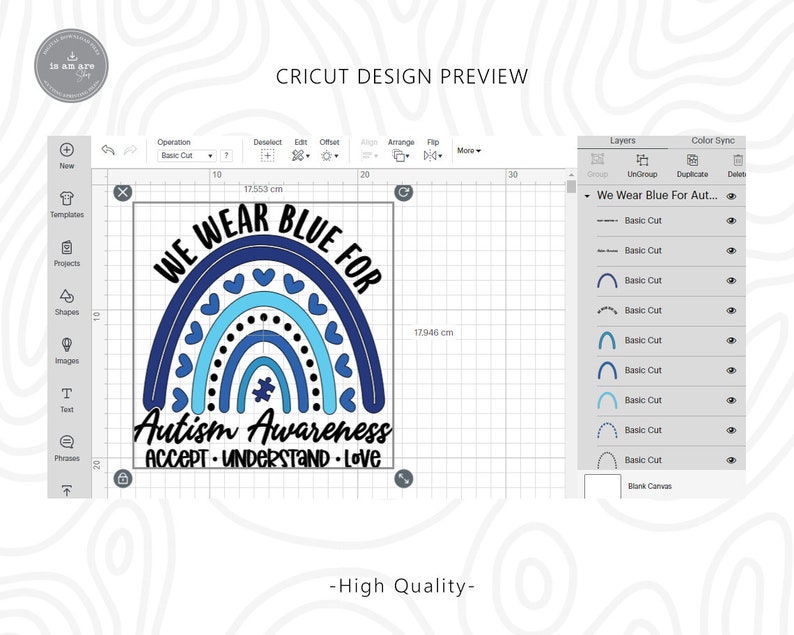Hide the light blue arch Basic Cut layer
Image resolution: width=794 pixels, height=635 pixels.
click(x=731, y=400)
